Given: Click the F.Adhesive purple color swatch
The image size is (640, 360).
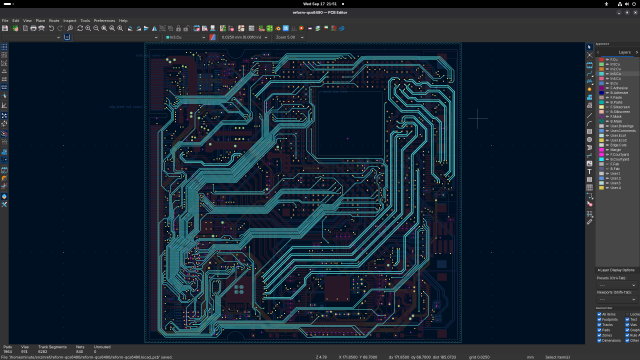Looking at the screenshot, I should click(x=601, y=88).
